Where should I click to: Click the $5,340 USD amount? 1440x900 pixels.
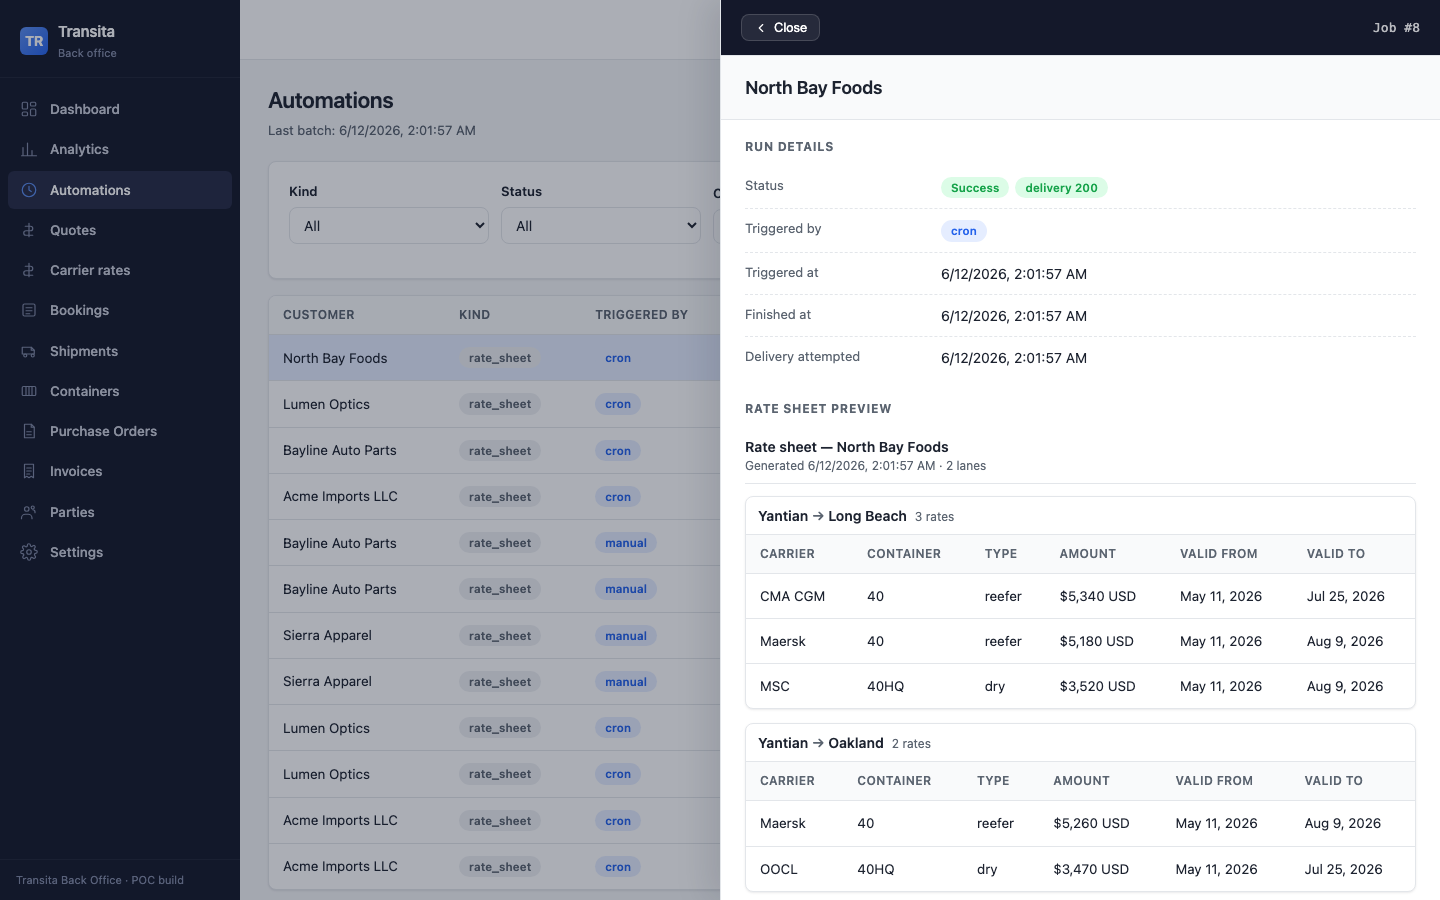click(1098, 596)
